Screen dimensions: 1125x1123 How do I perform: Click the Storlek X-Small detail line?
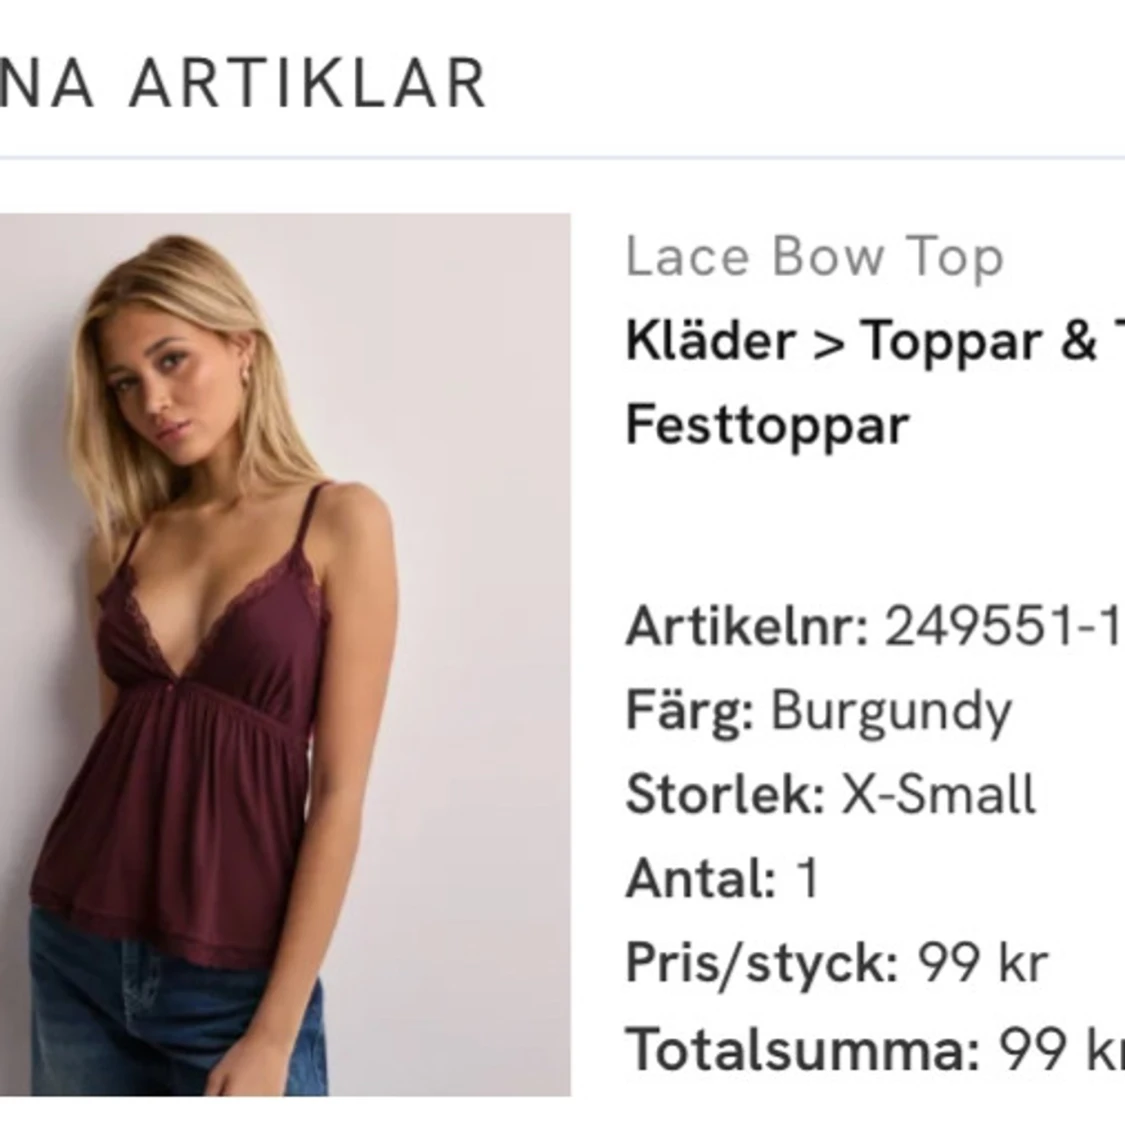click(x=831, y=794)
